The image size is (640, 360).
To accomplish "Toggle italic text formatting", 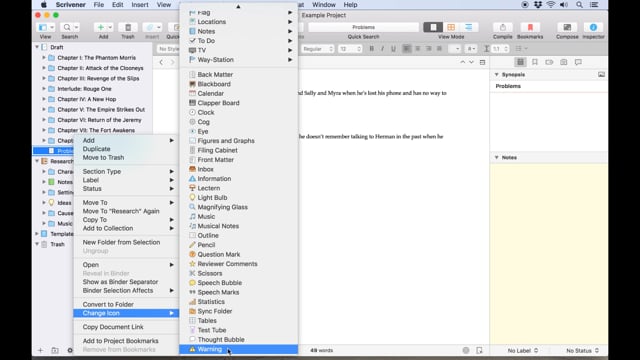I will (382, 49).
